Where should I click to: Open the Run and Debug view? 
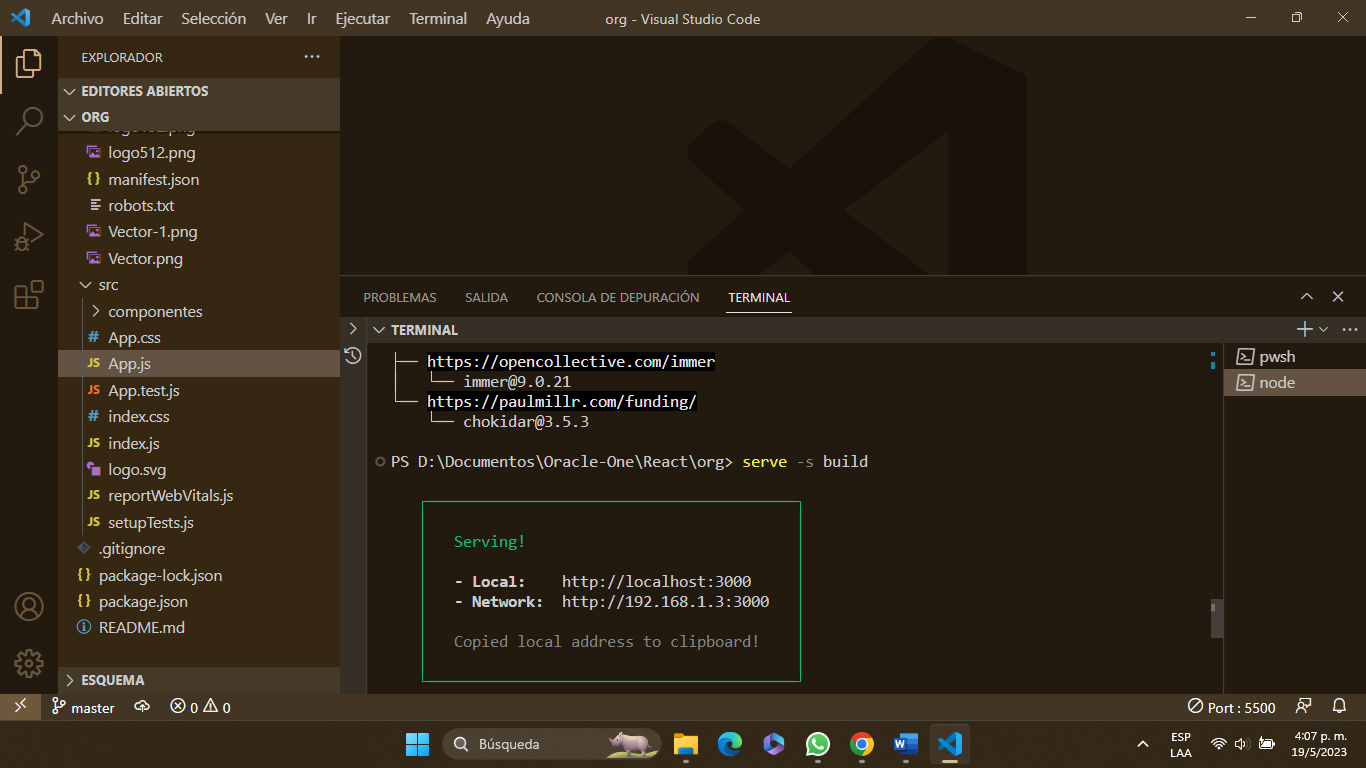pos(29,237)
